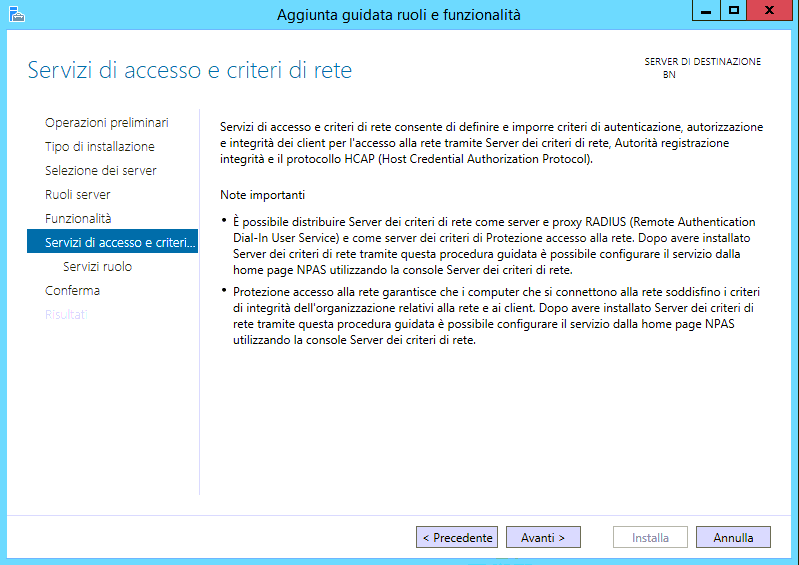Click the SERVER DI DESTINAZIONE label
799x565 pixels.
click(703, 62)
